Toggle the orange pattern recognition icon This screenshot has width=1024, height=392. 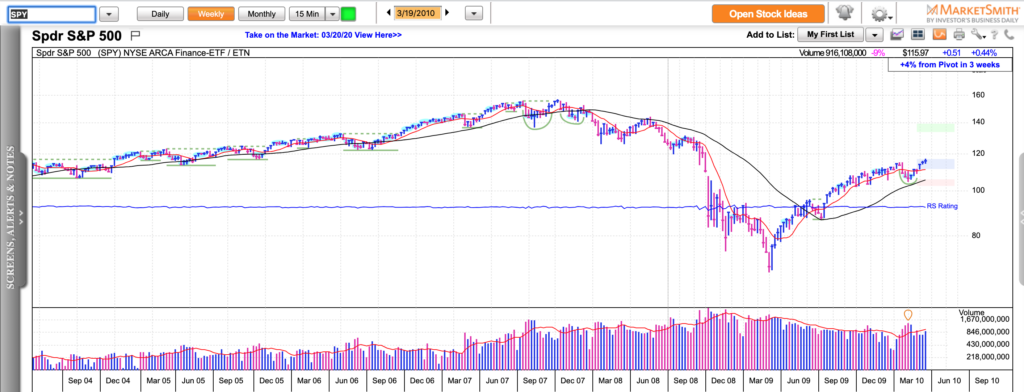pyautogui.click(x=938, y=35)
